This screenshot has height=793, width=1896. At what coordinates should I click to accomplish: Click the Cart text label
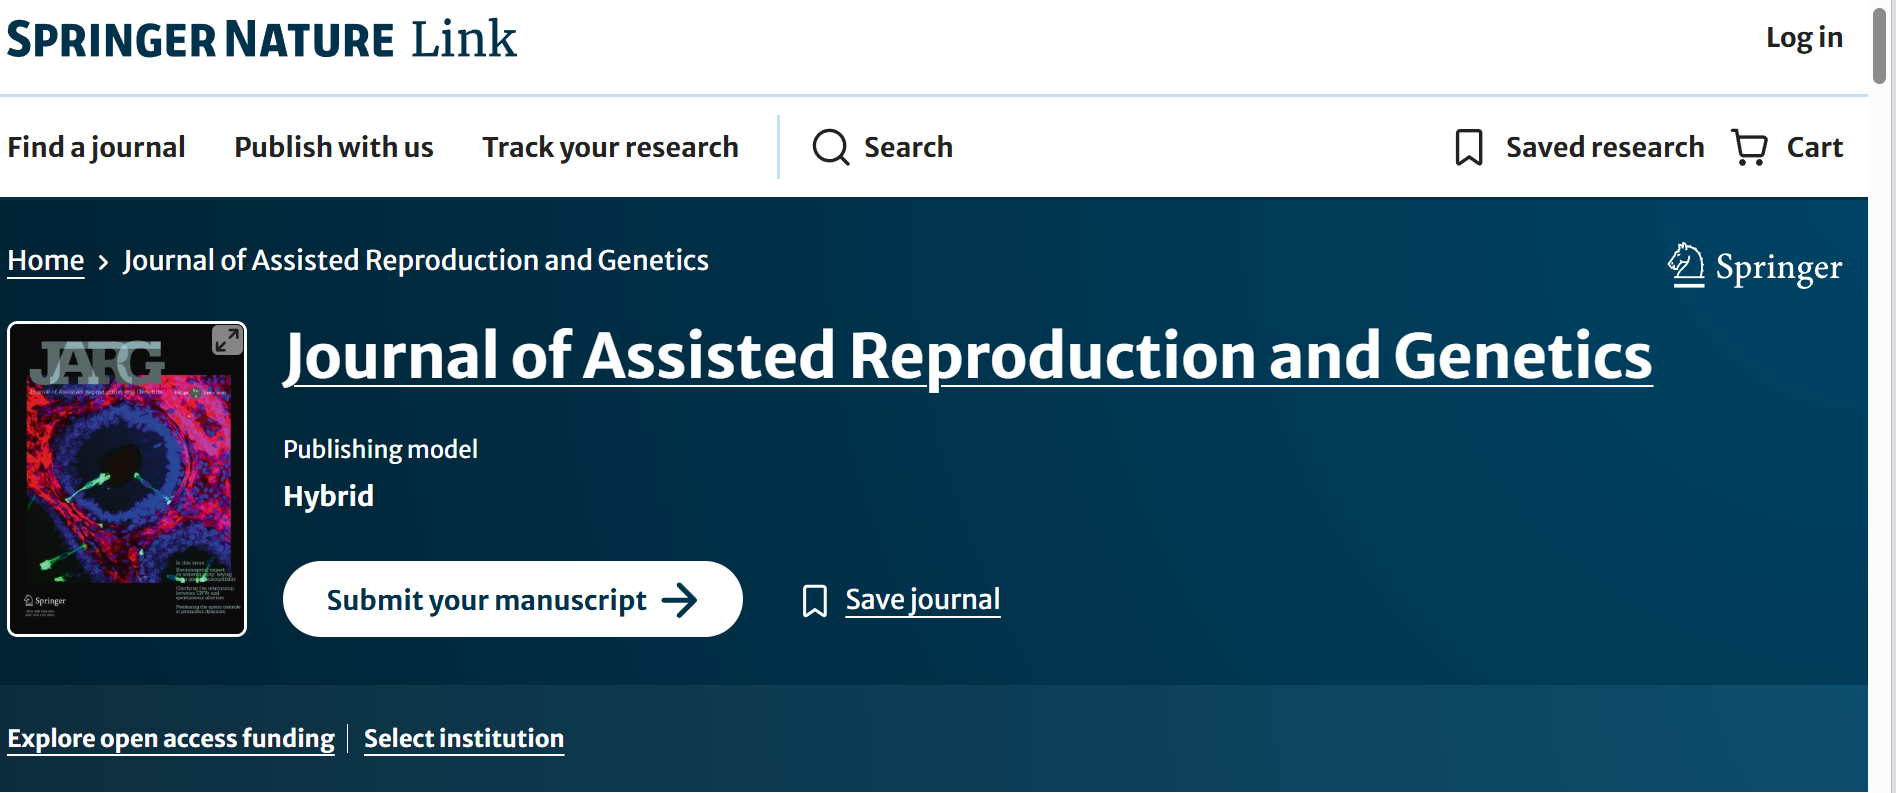click(1815, 147)
